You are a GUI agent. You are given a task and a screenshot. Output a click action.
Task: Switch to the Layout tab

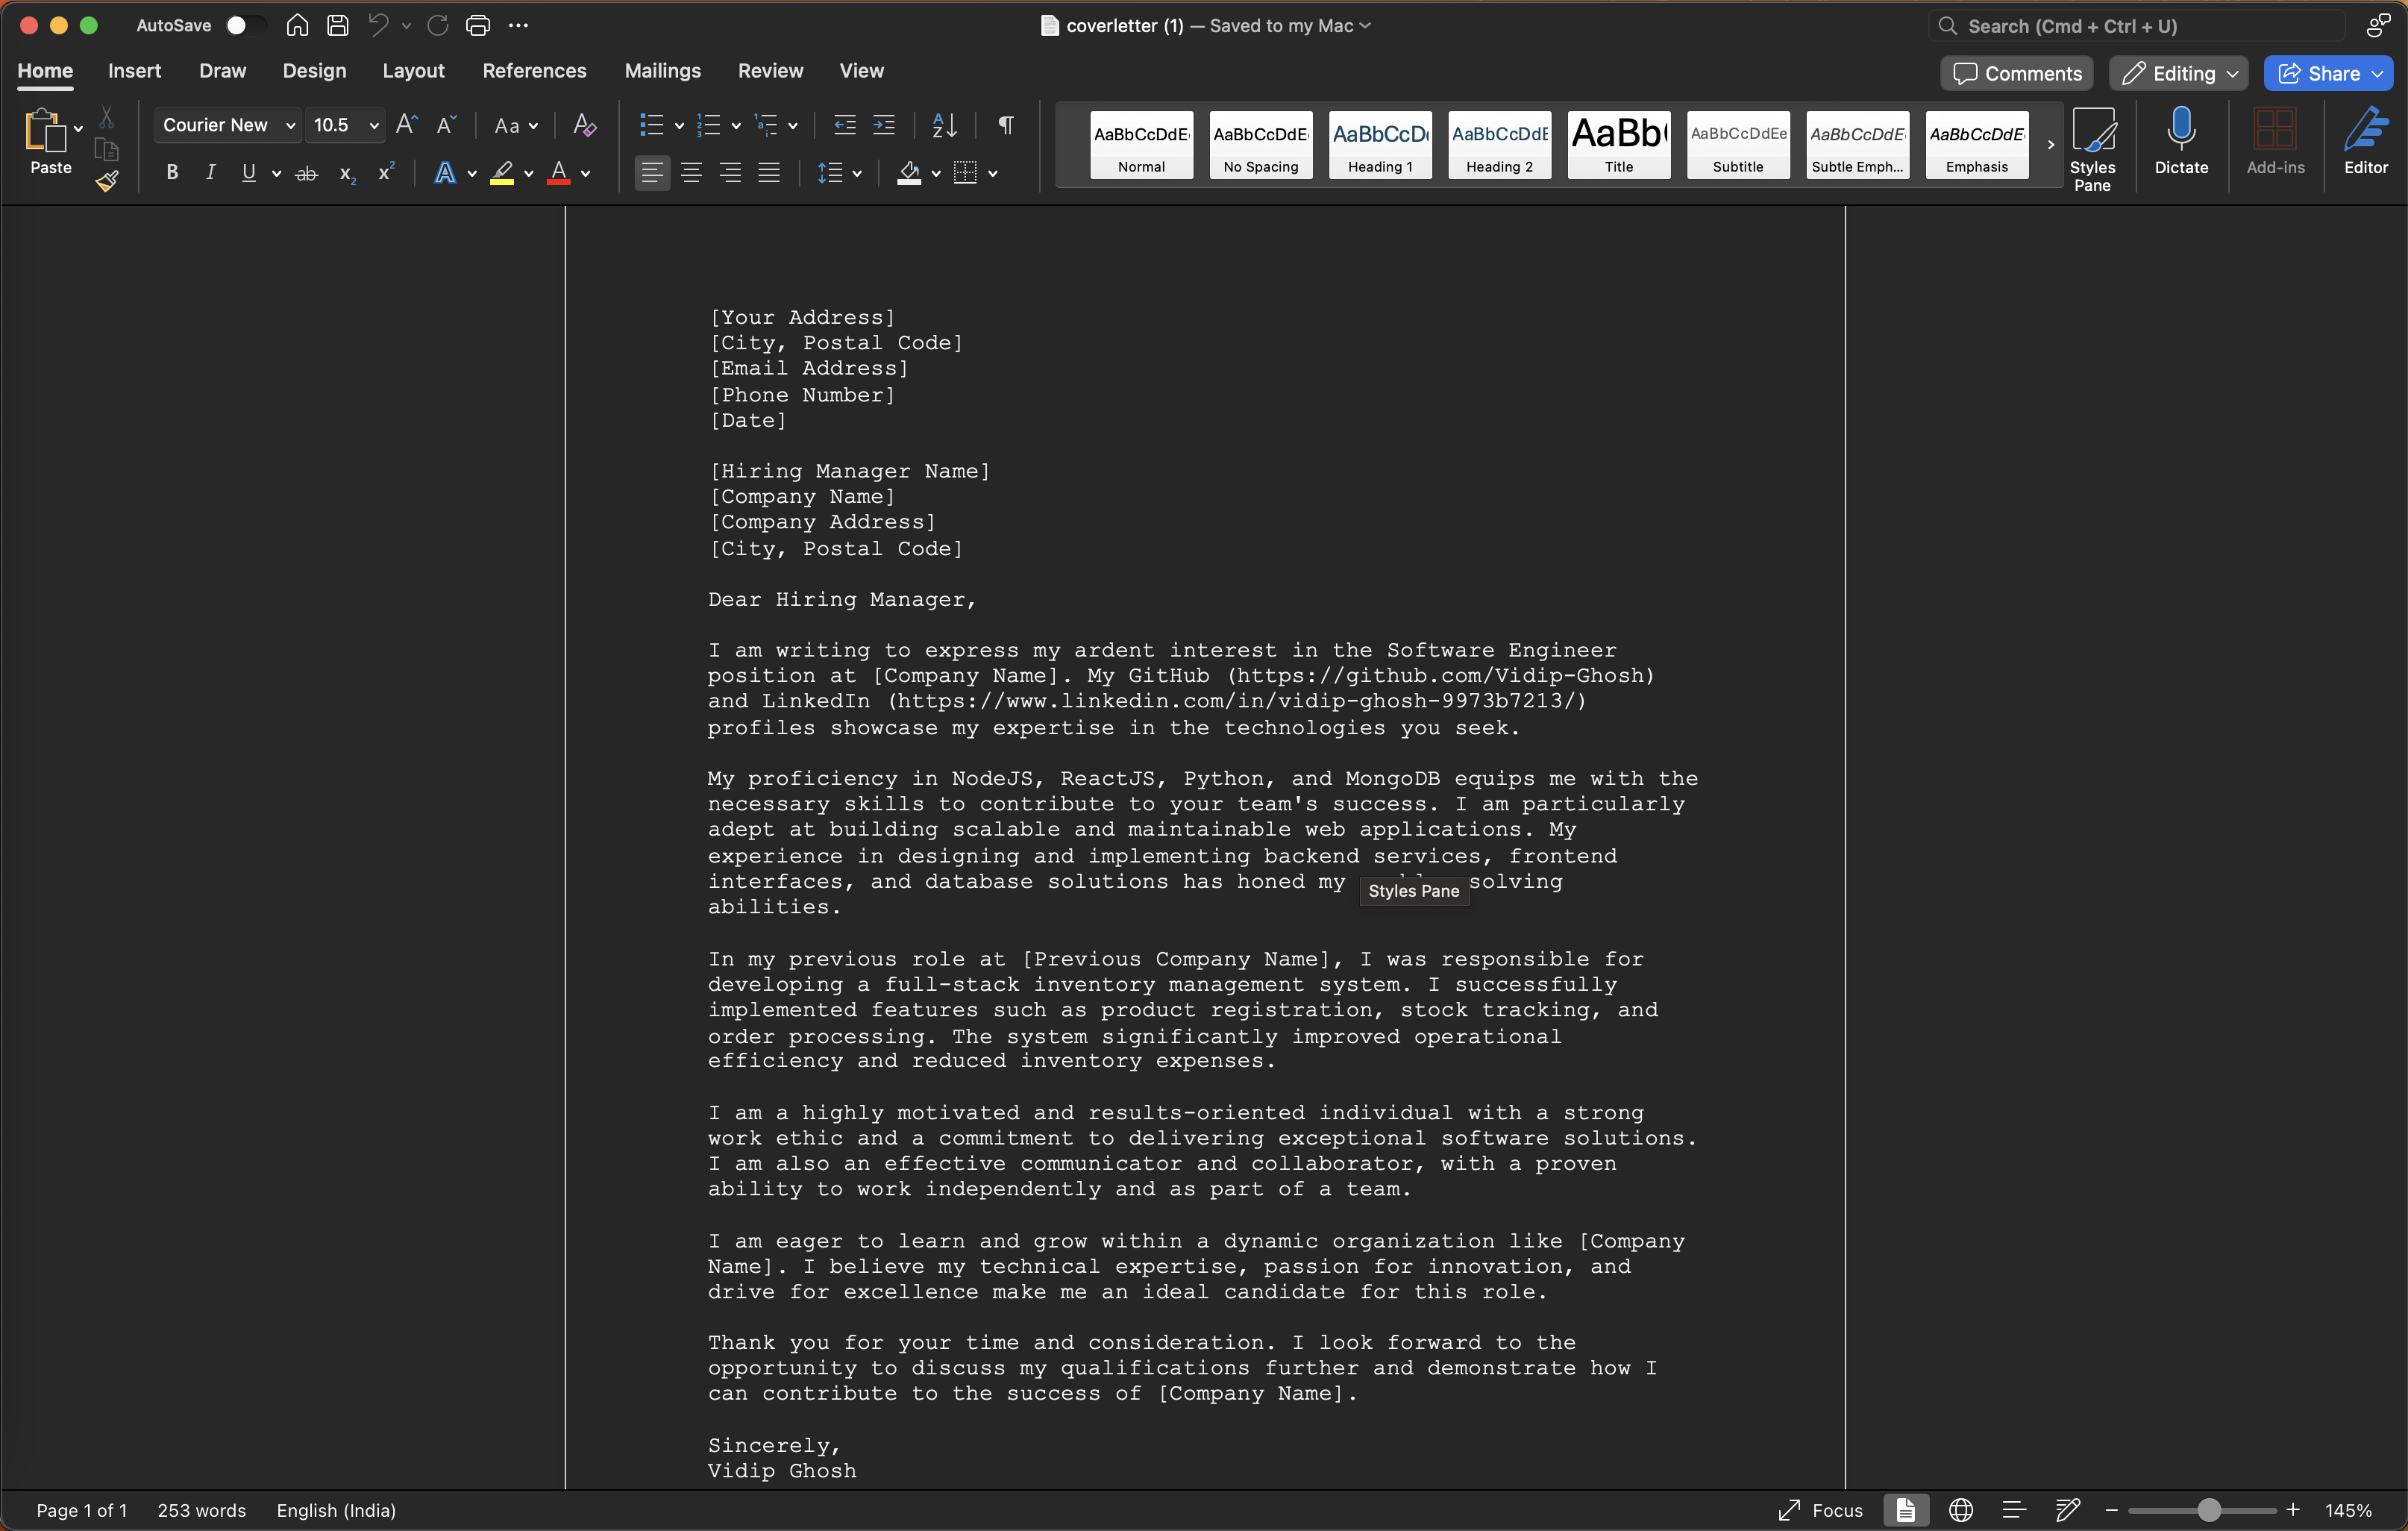tap(413, 71)
